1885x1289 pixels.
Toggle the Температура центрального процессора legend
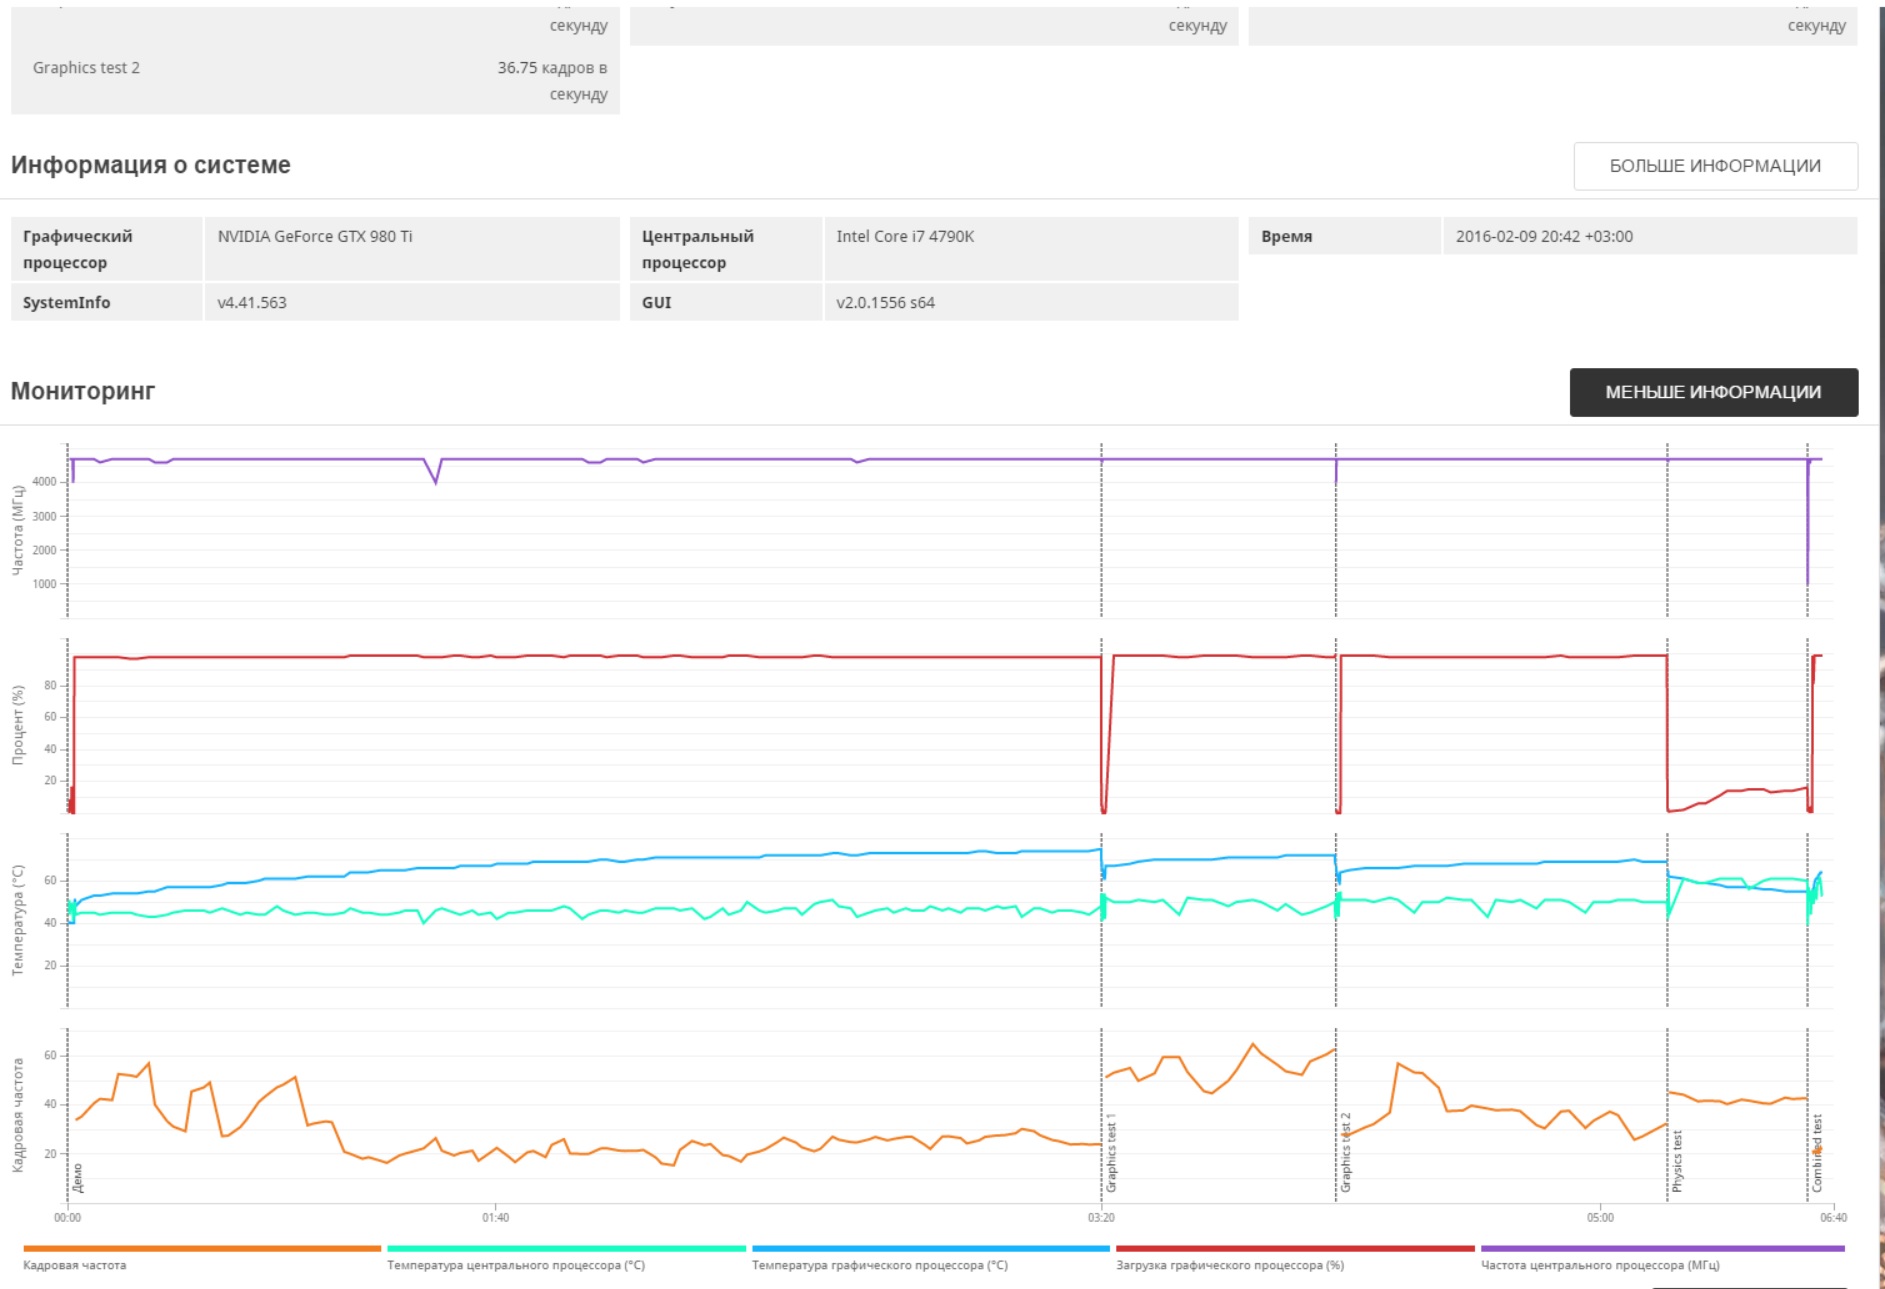(516, 1265)
